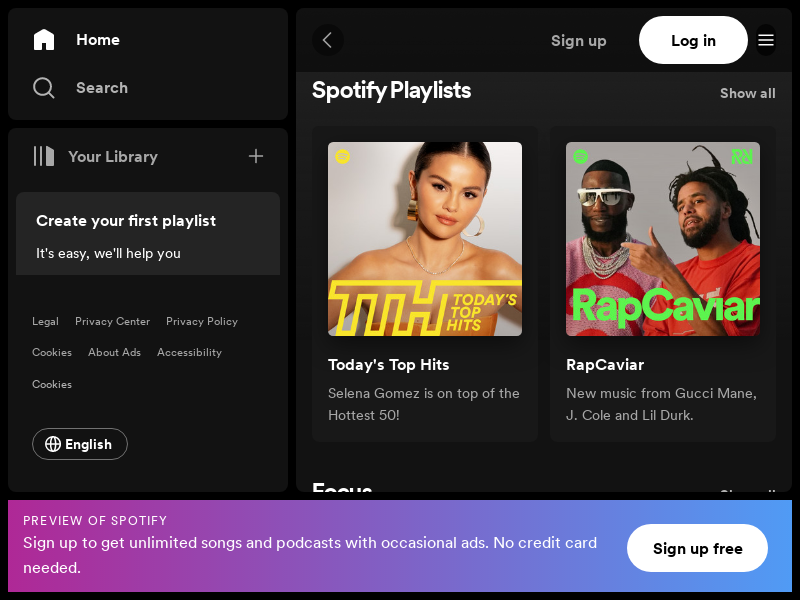Click the Sign up free button
This screenshot has width=800, height=600.
[x=697, y=548]
